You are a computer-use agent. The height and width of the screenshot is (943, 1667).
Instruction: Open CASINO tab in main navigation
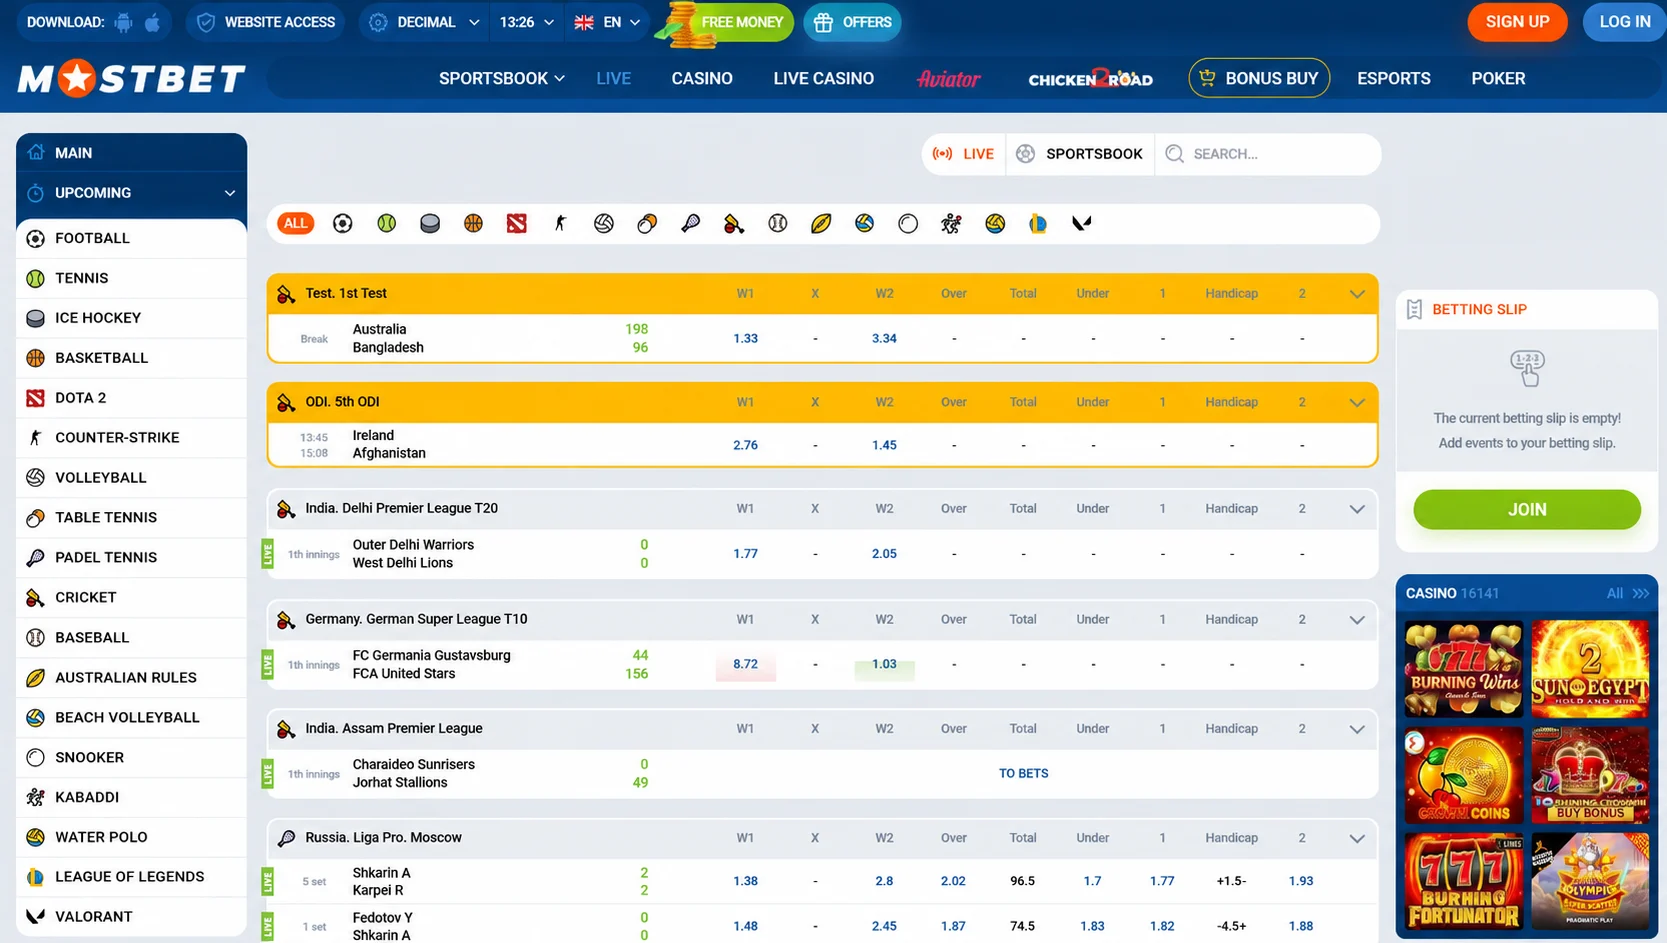702,79
